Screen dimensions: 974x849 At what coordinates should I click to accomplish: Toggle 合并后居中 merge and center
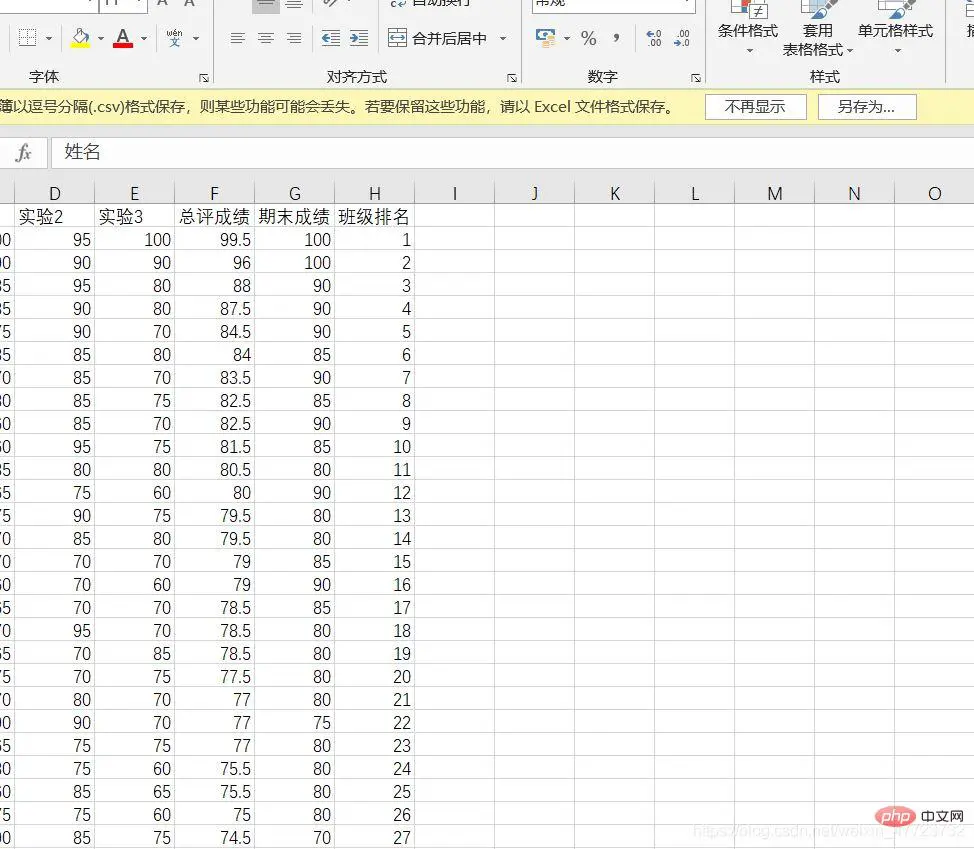click(439, 38)
